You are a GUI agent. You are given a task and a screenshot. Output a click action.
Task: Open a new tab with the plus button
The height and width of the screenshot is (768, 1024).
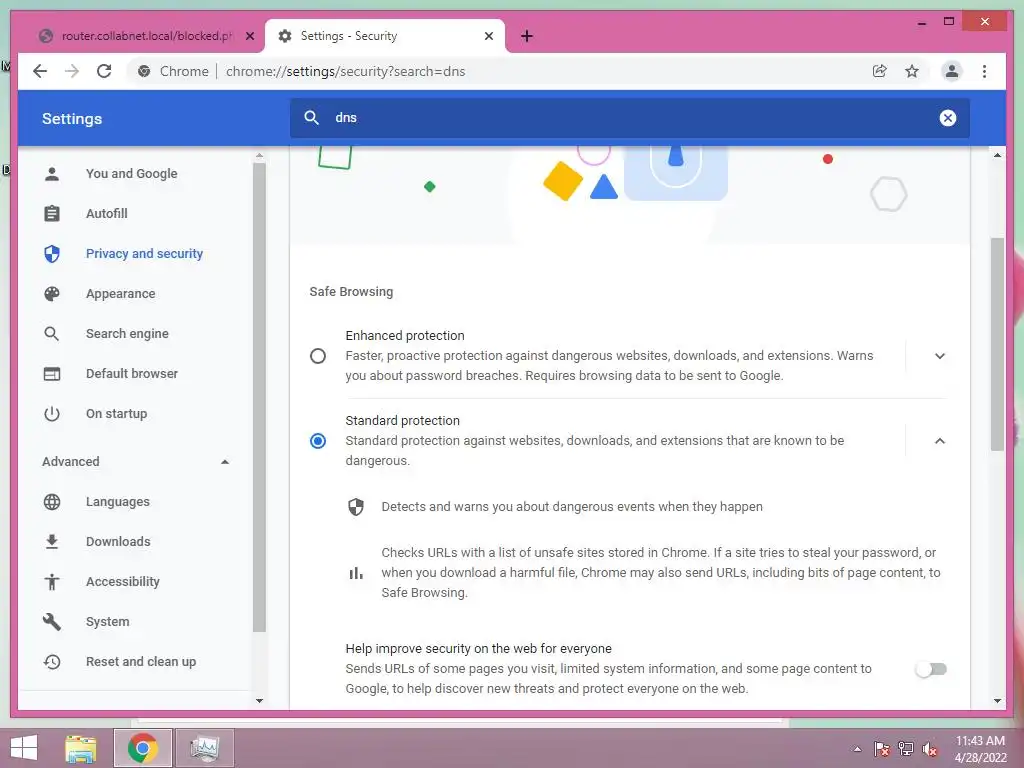(x=527, y=36)
